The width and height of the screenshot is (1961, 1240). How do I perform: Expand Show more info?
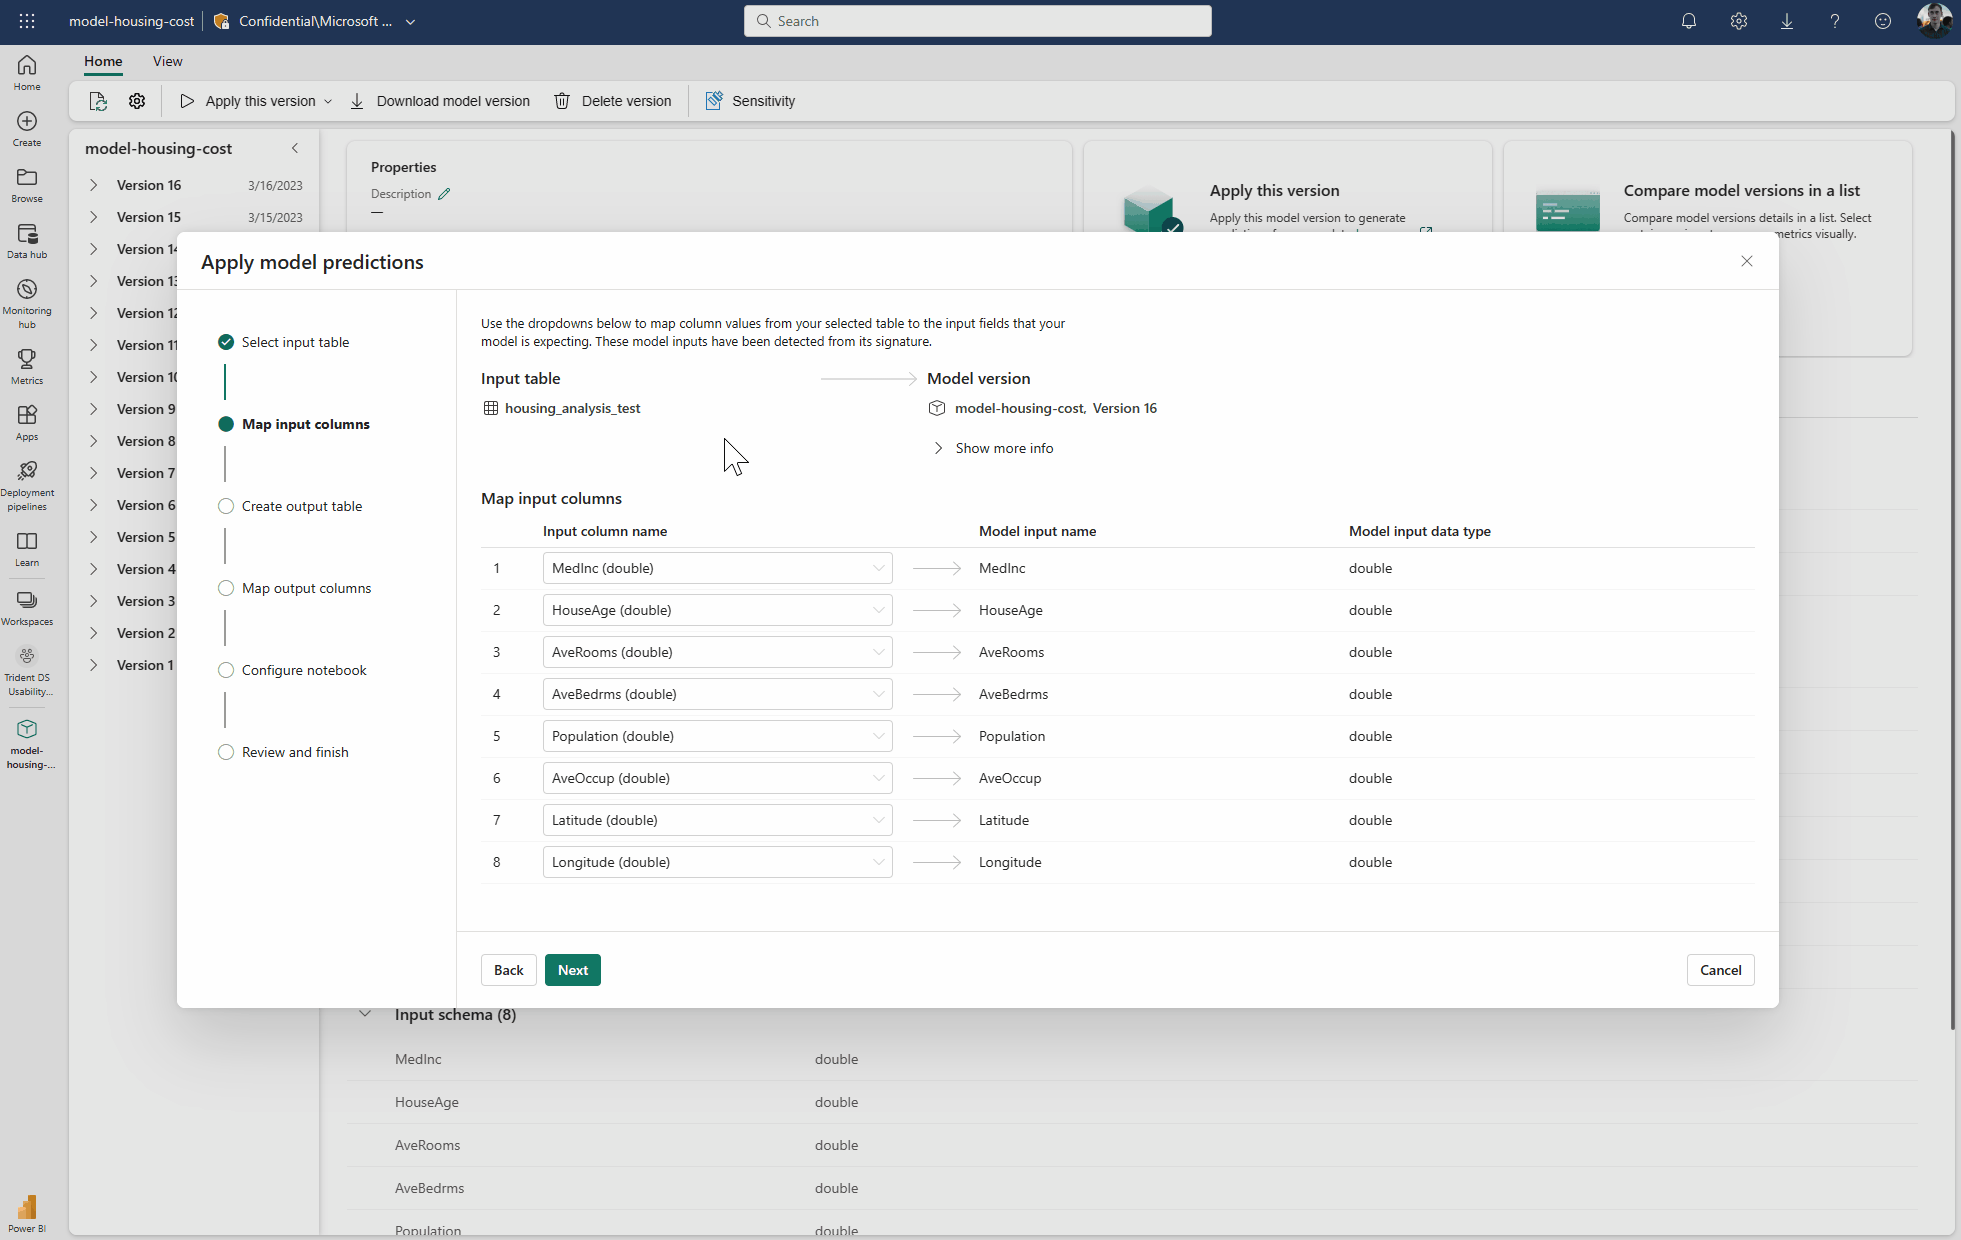pyautogui.click(x=1003, y=448)
